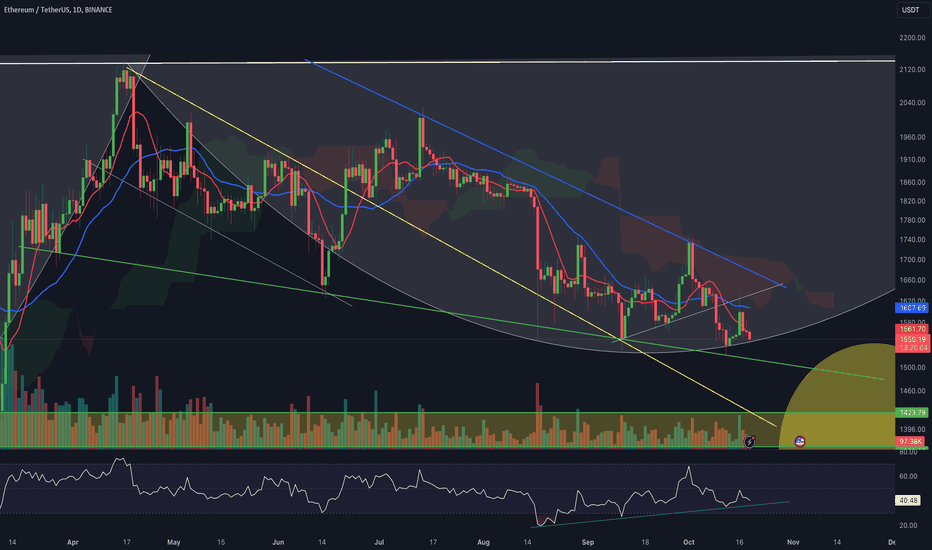This screenshot has width=932, height=550.
Task: Click the Nov date label on time axis
Action: (x=792, y=542)
